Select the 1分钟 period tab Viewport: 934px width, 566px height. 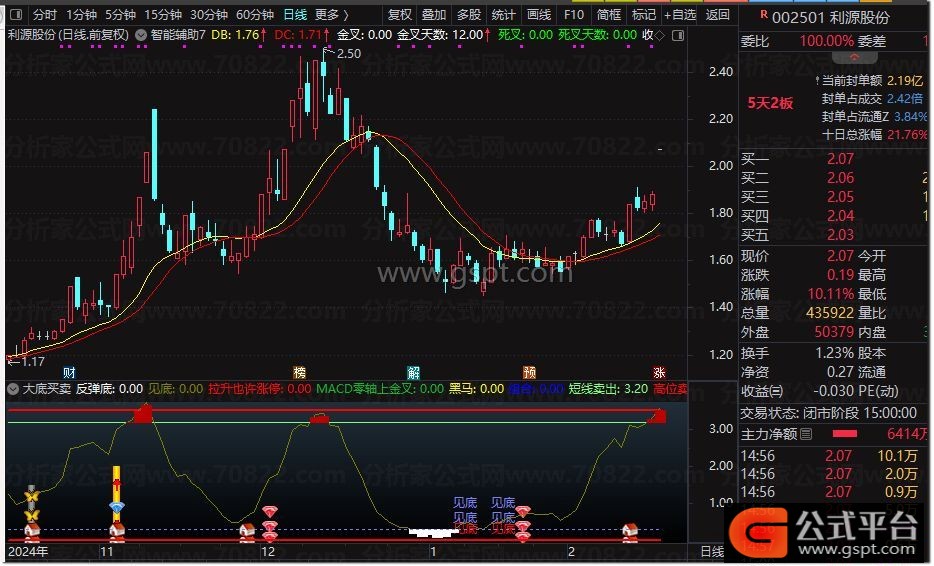[x=80, y=14]
